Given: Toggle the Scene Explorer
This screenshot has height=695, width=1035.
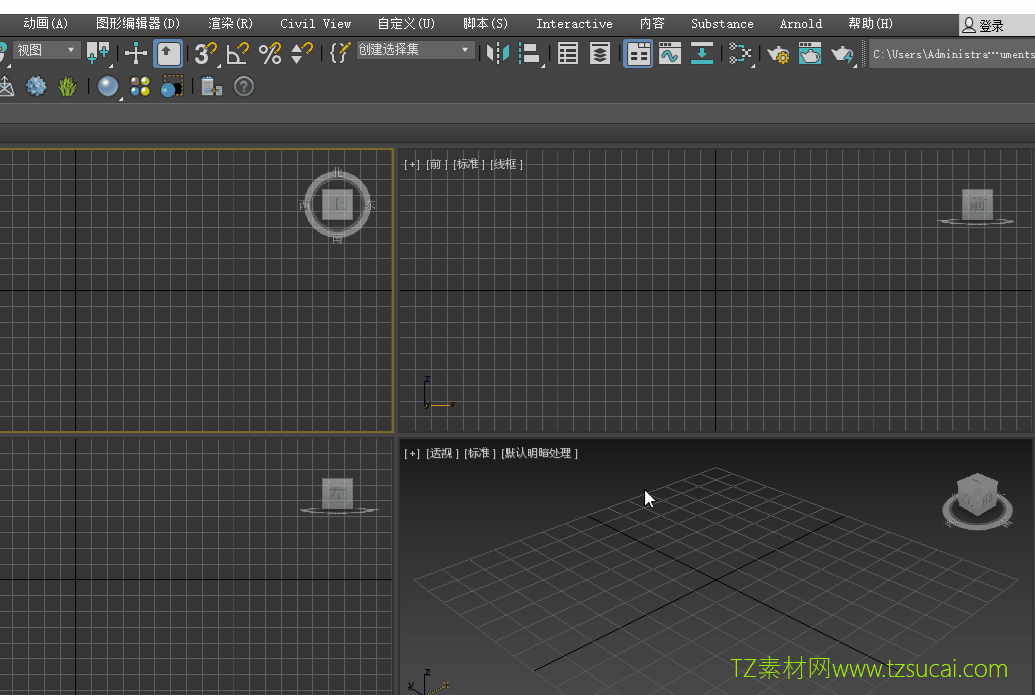Looking at the screenshot, I should point(568,53).
